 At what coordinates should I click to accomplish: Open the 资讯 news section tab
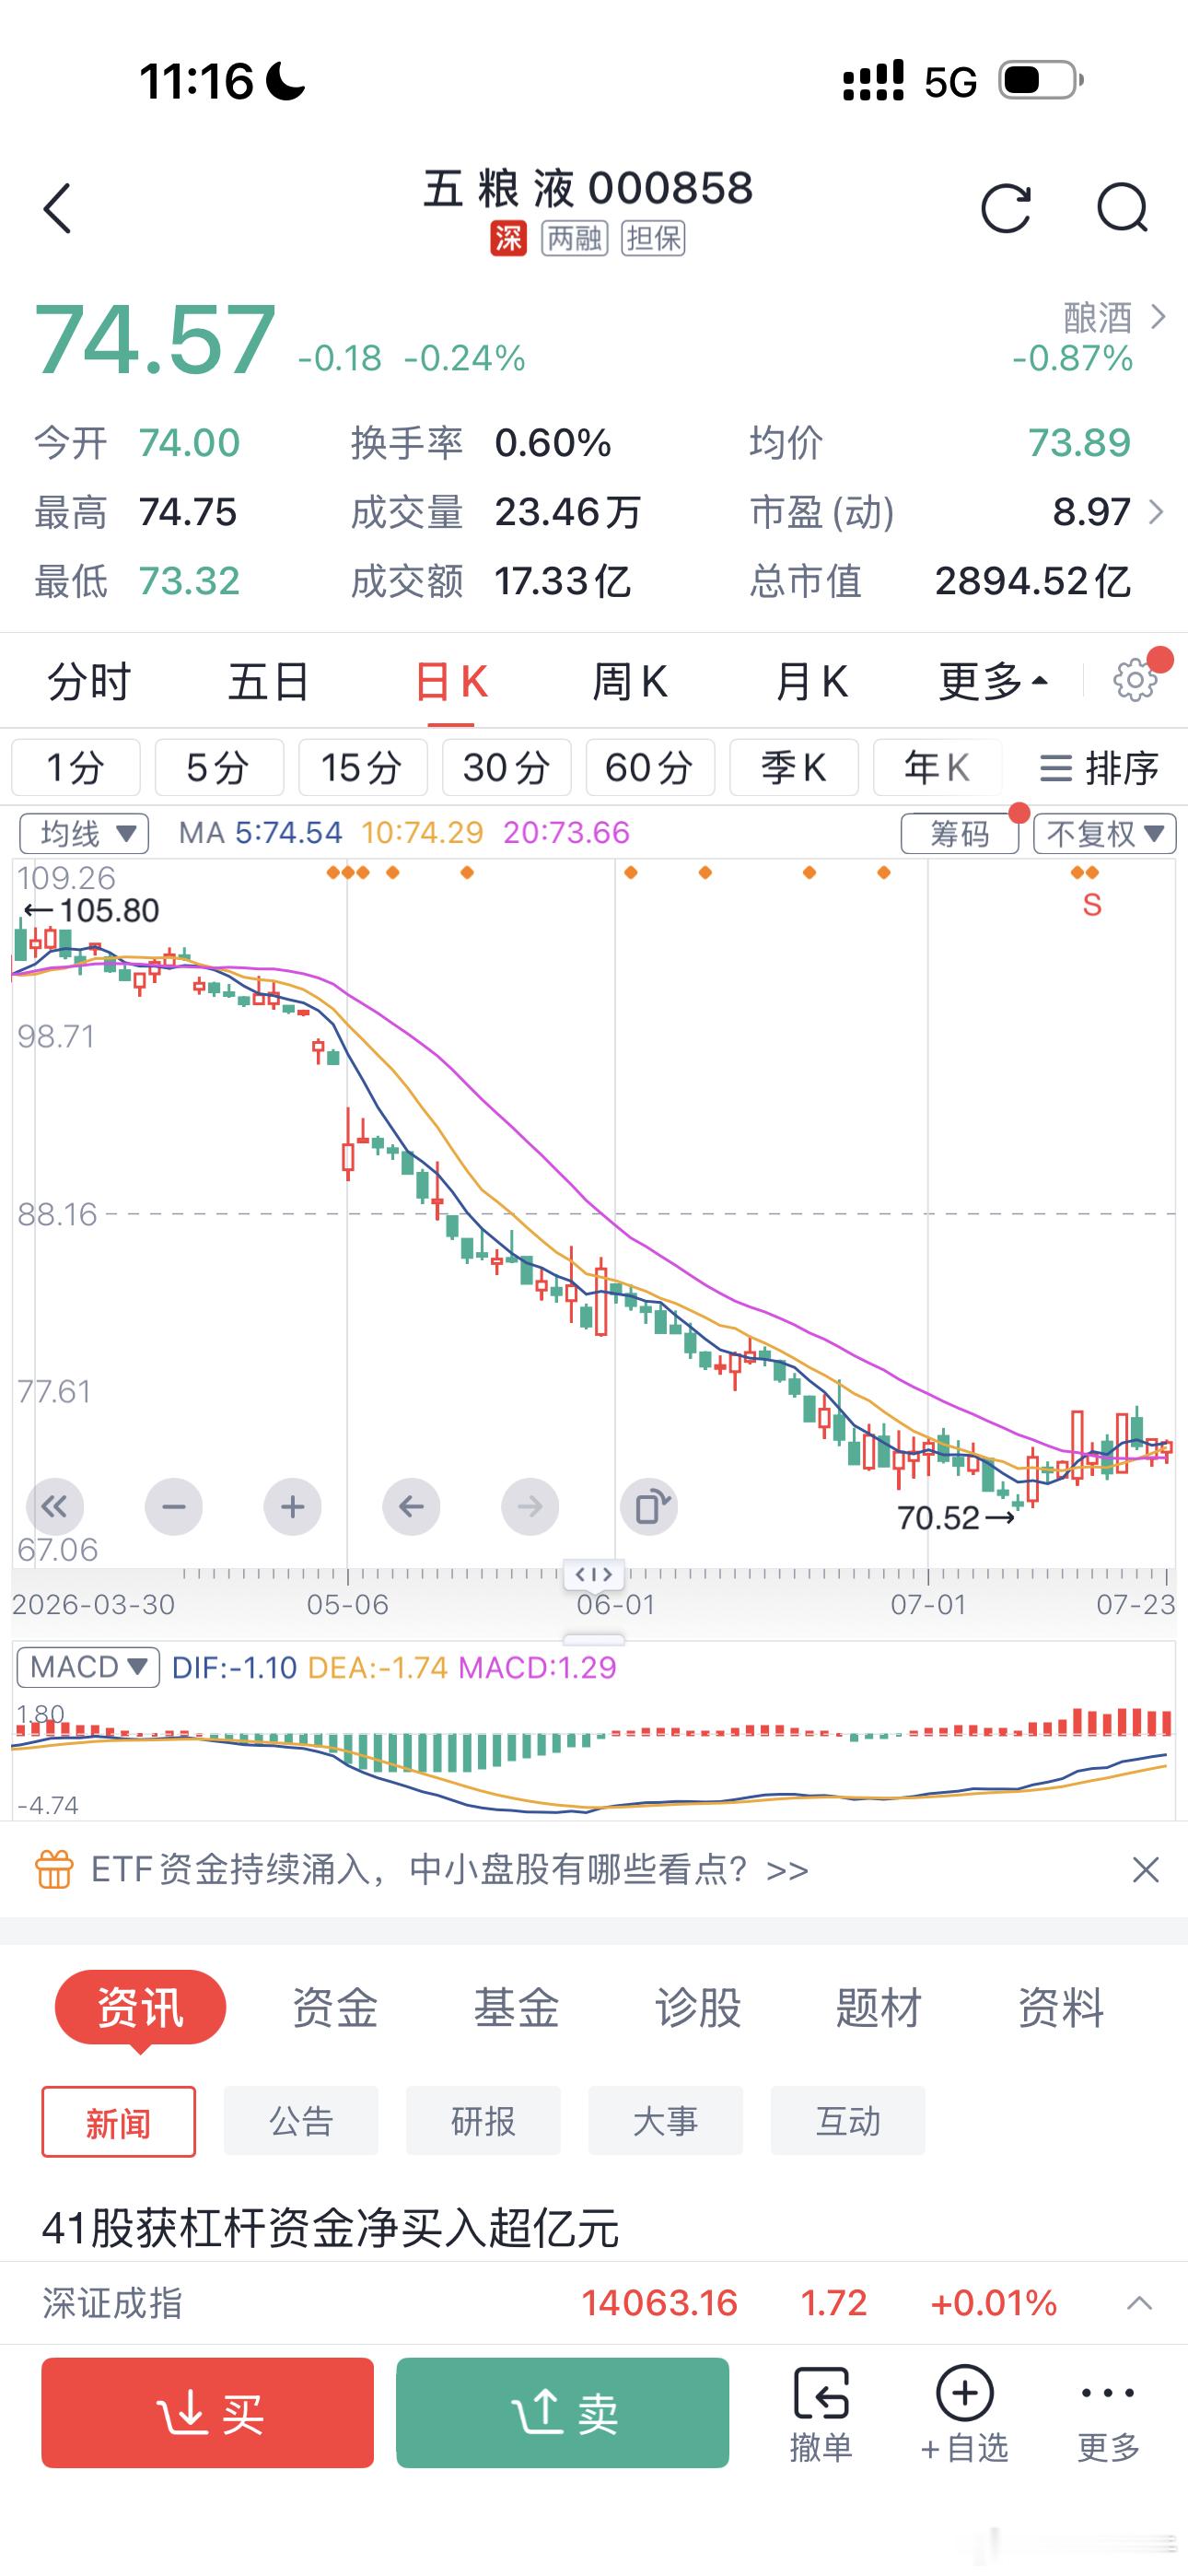pos(140,2007)
